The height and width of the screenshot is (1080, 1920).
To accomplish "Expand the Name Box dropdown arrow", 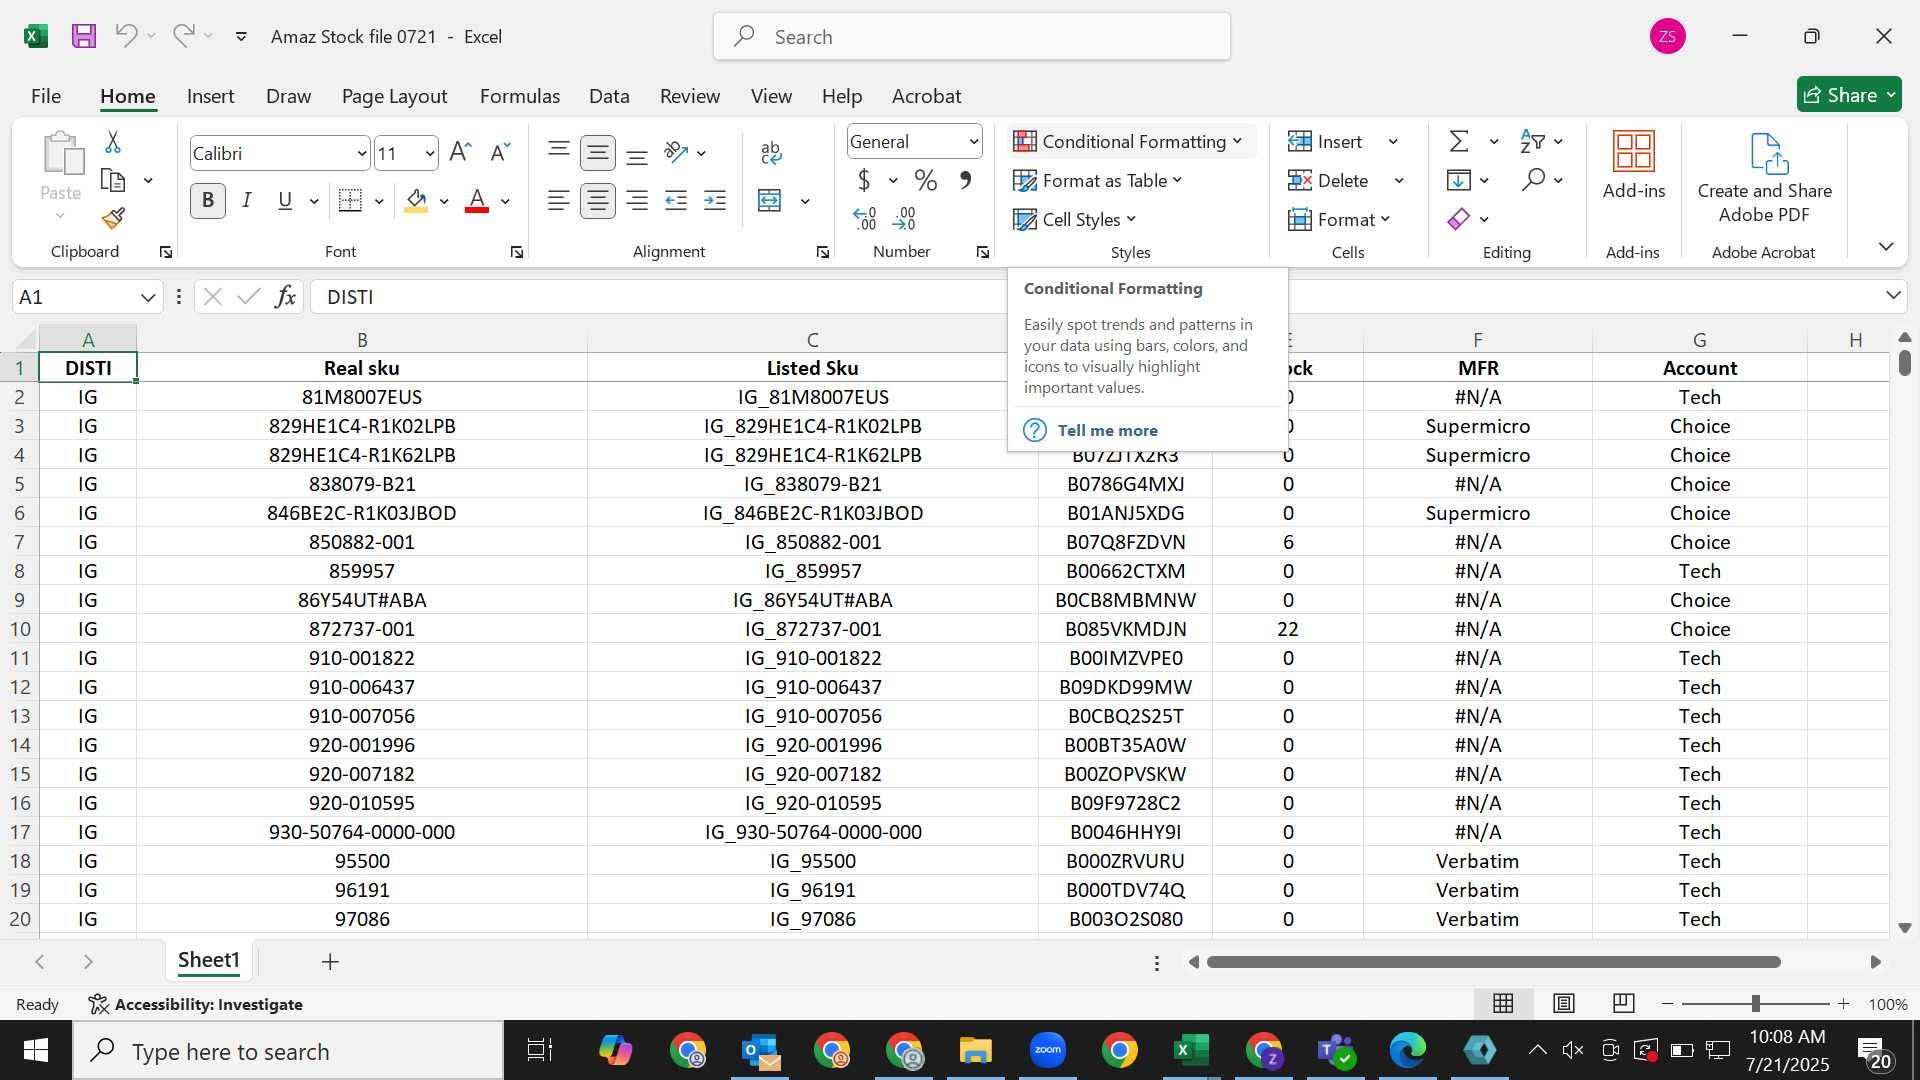I will pyautogui.click(x=148, y=297).
